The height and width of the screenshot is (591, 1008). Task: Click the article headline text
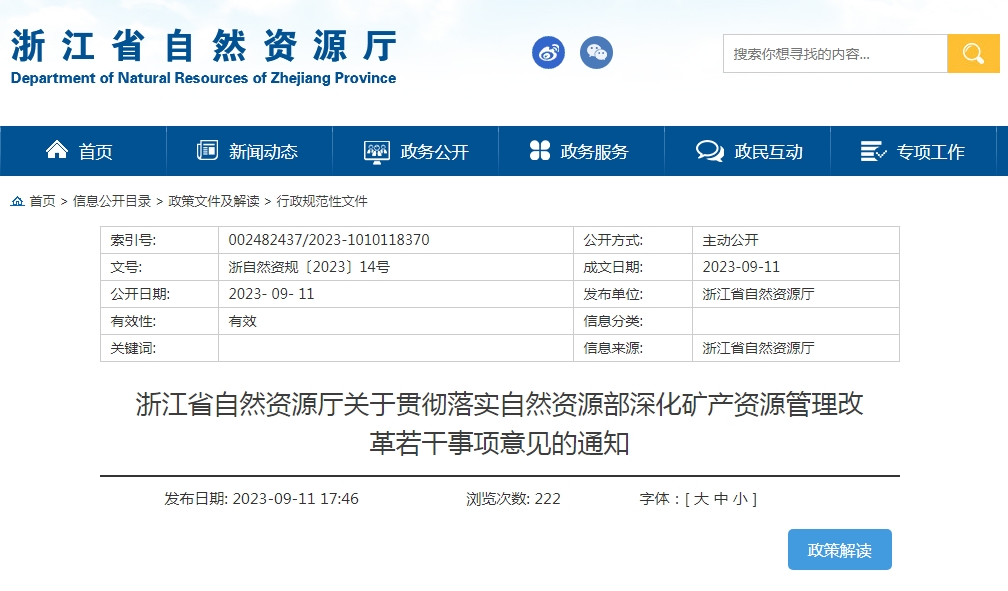click(x=500, y=424)
